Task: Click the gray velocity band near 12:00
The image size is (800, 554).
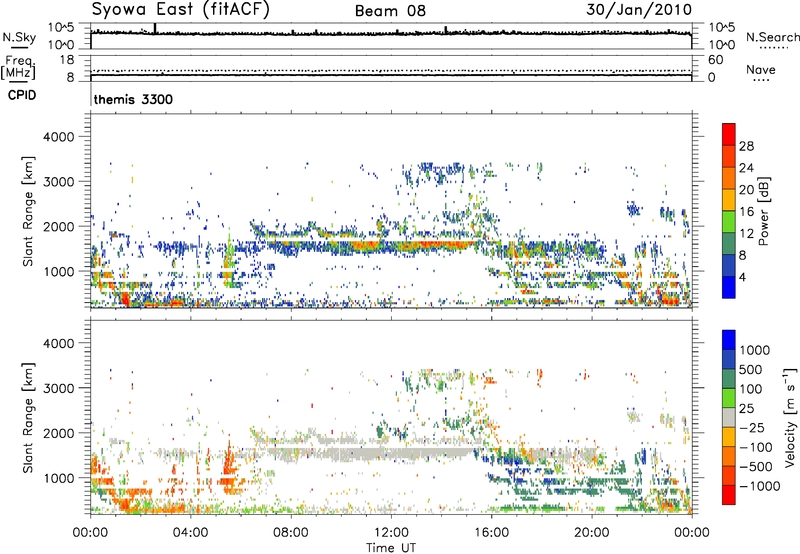Action: (x=378, y=452)
